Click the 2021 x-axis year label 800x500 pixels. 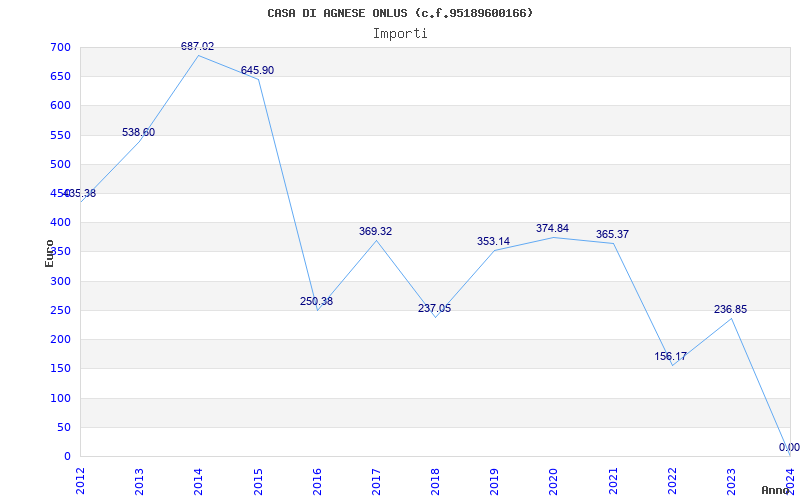point(613,480)
